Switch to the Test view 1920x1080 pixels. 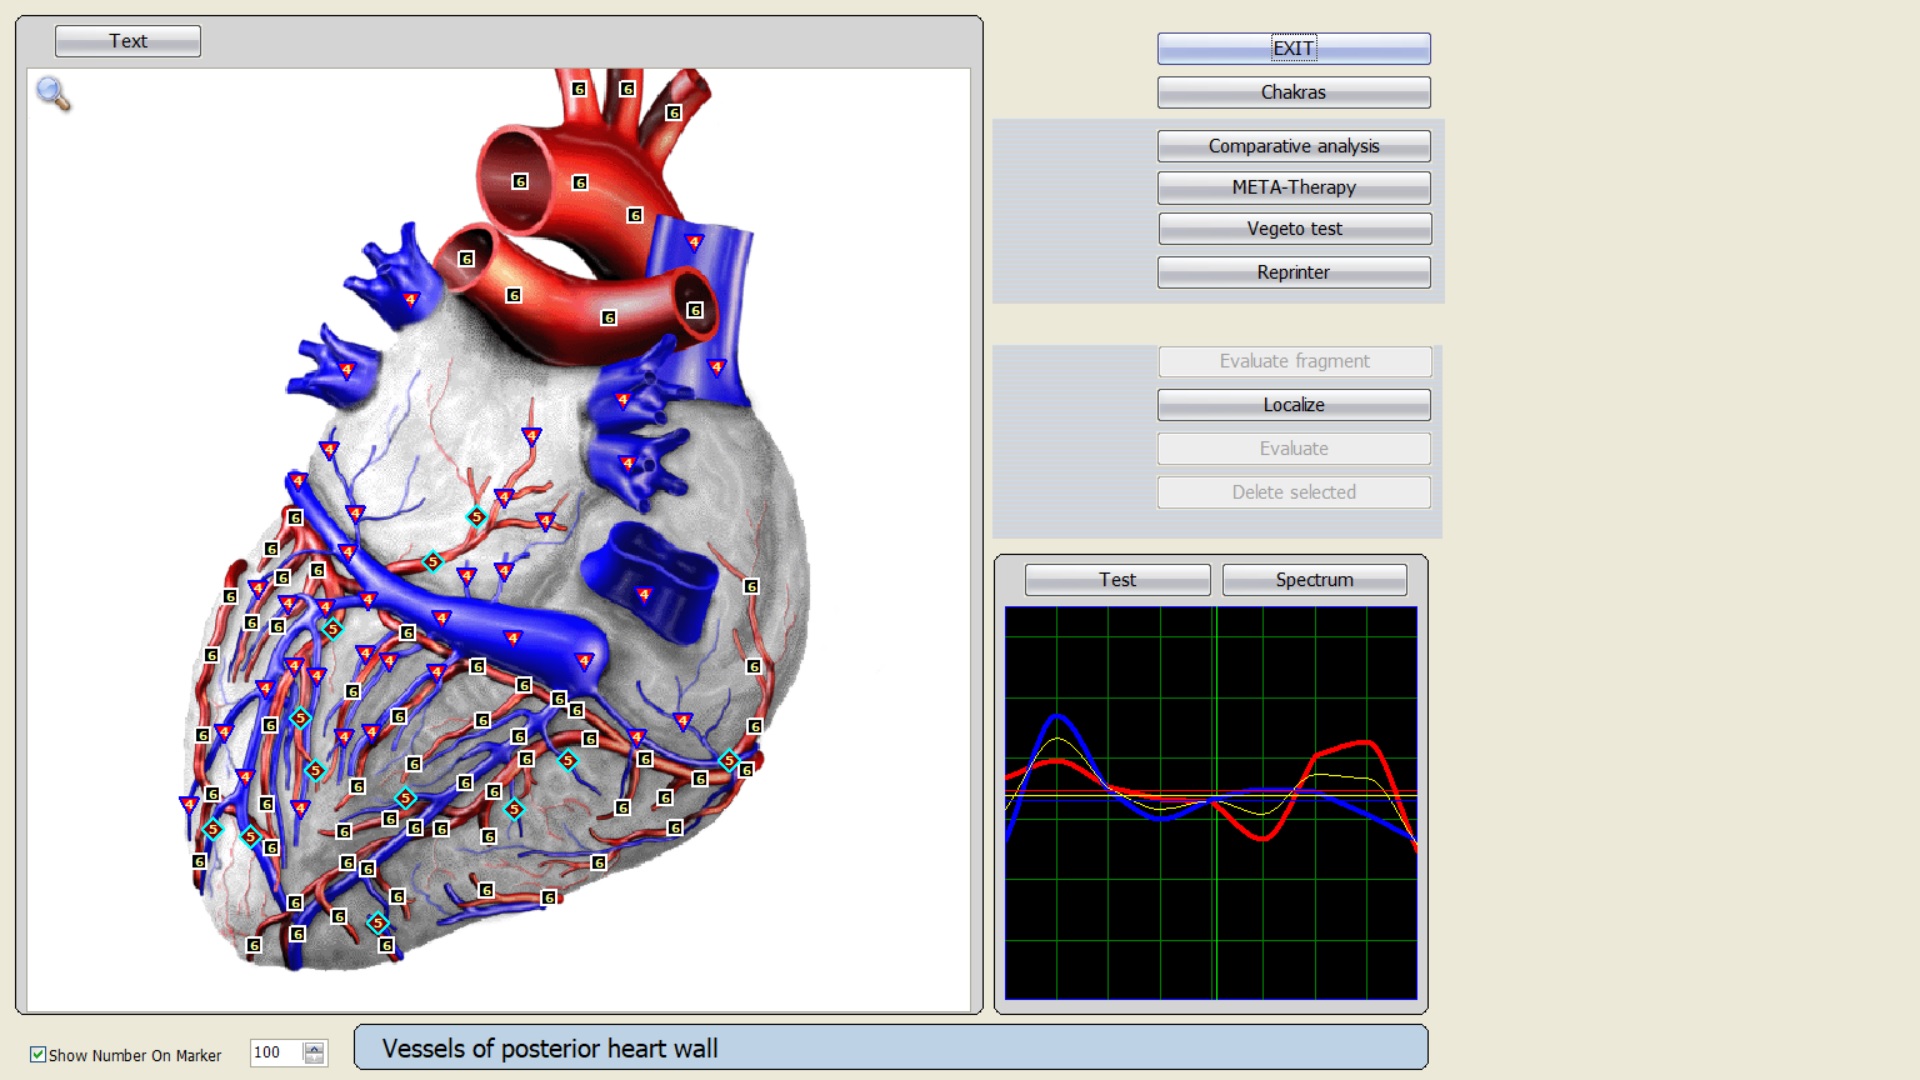[x=1117, y=580]
